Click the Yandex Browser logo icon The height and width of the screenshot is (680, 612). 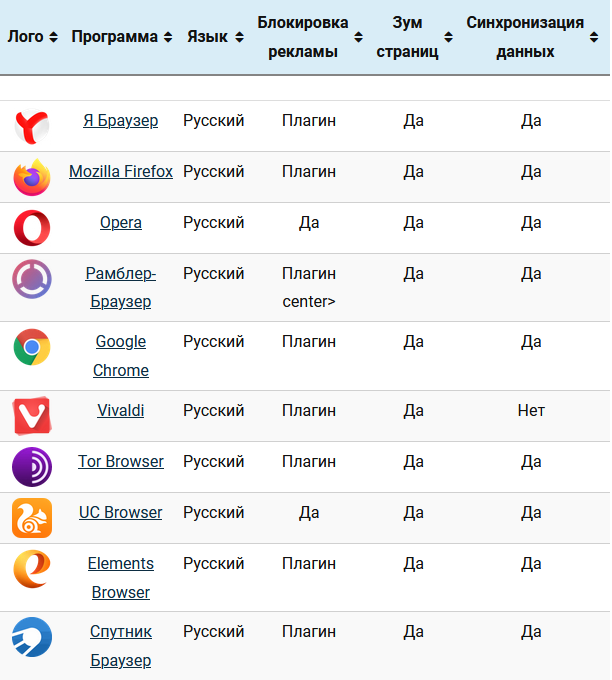32,126
